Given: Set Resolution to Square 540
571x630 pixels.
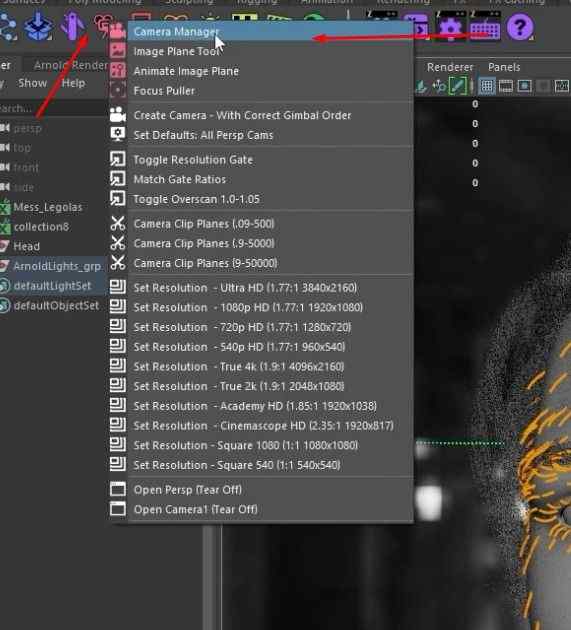Looking at the screenshot, I should (x=261, y=465).
